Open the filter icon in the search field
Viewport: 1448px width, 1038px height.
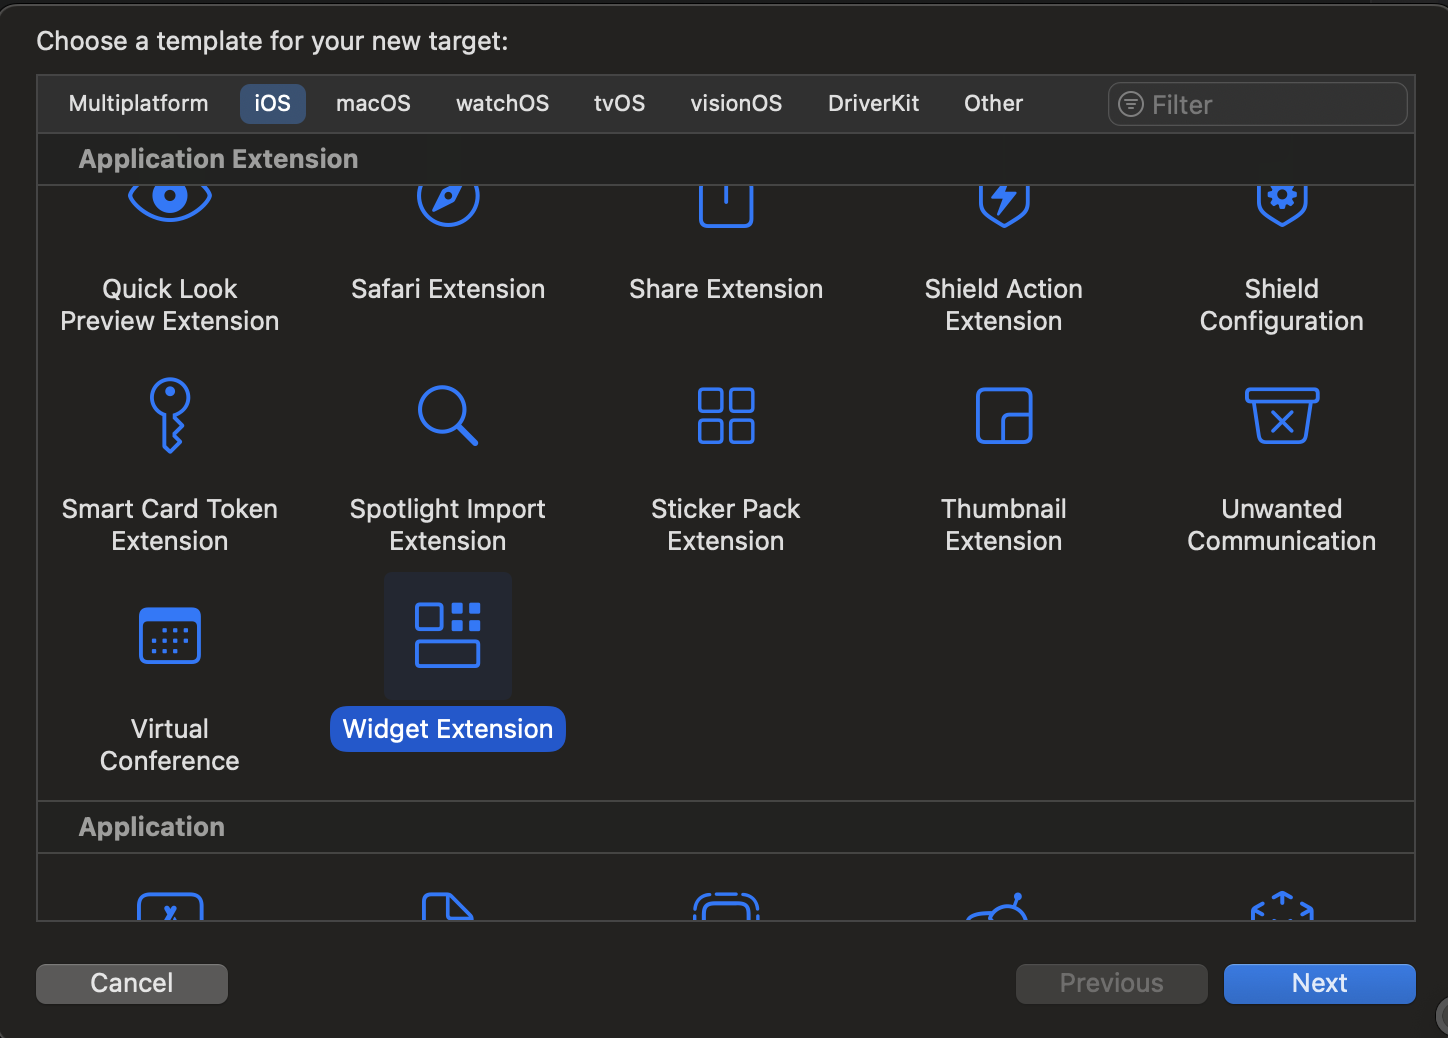pos(1131,104)
